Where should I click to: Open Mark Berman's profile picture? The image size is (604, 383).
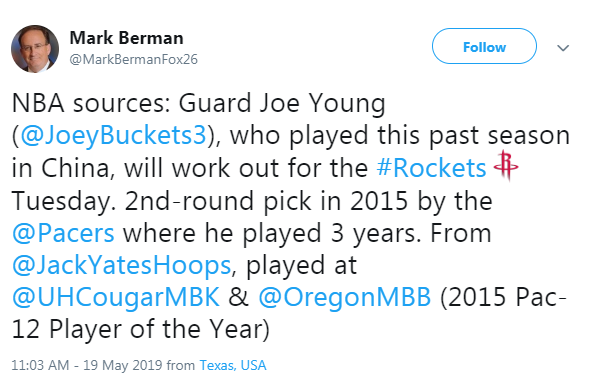[x=35, y=49]
